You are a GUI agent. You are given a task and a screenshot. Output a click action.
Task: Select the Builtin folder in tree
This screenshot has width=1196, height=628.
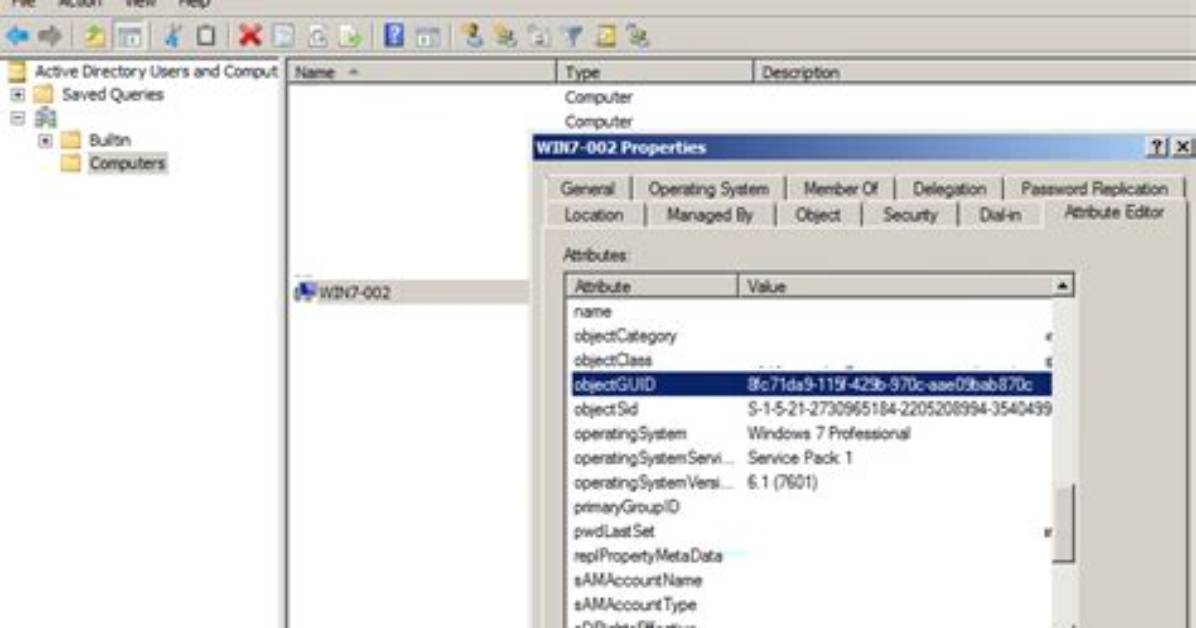(x=110, y=140)
